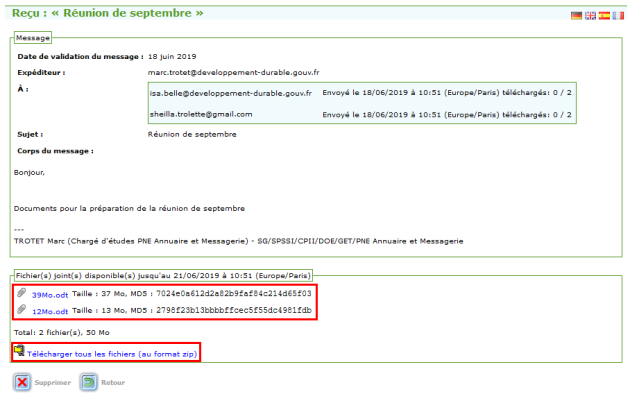
Task: Click the red X Supprimer icon
Action: [22, 382]
